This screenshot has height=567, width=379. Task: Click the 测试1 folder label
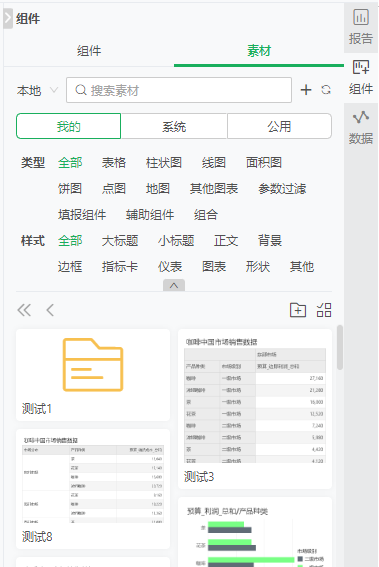tap(37, 409)
